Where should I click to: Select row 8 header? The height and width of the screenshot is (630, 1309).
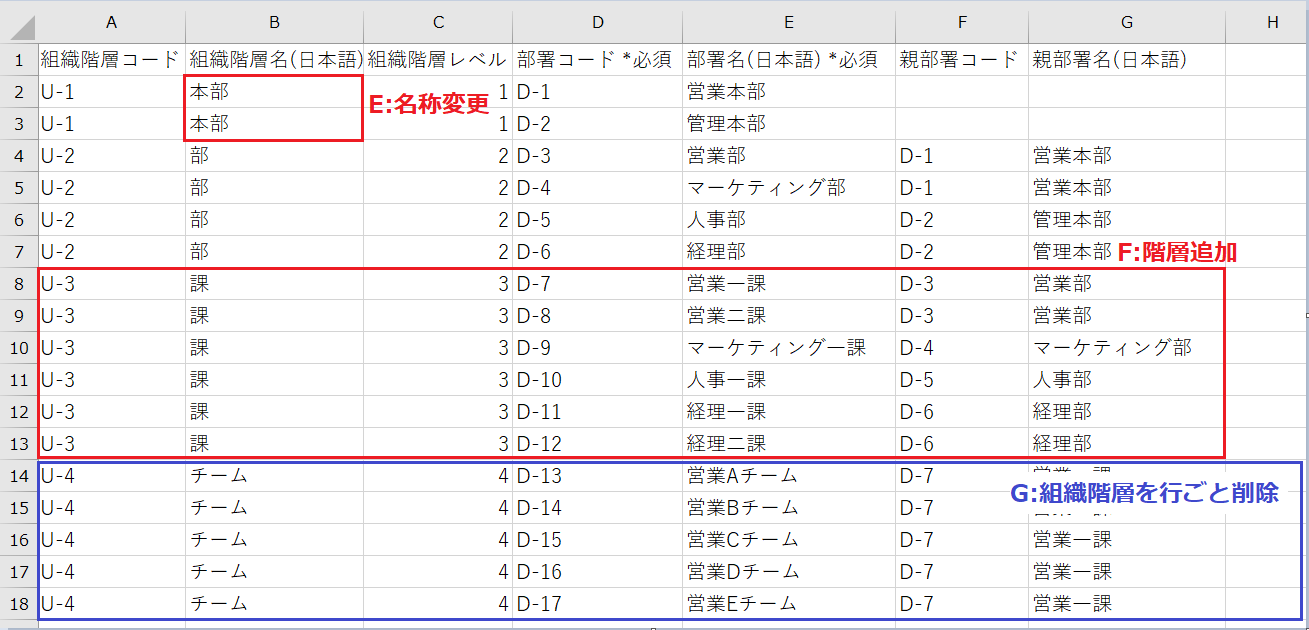pos(19,284)
